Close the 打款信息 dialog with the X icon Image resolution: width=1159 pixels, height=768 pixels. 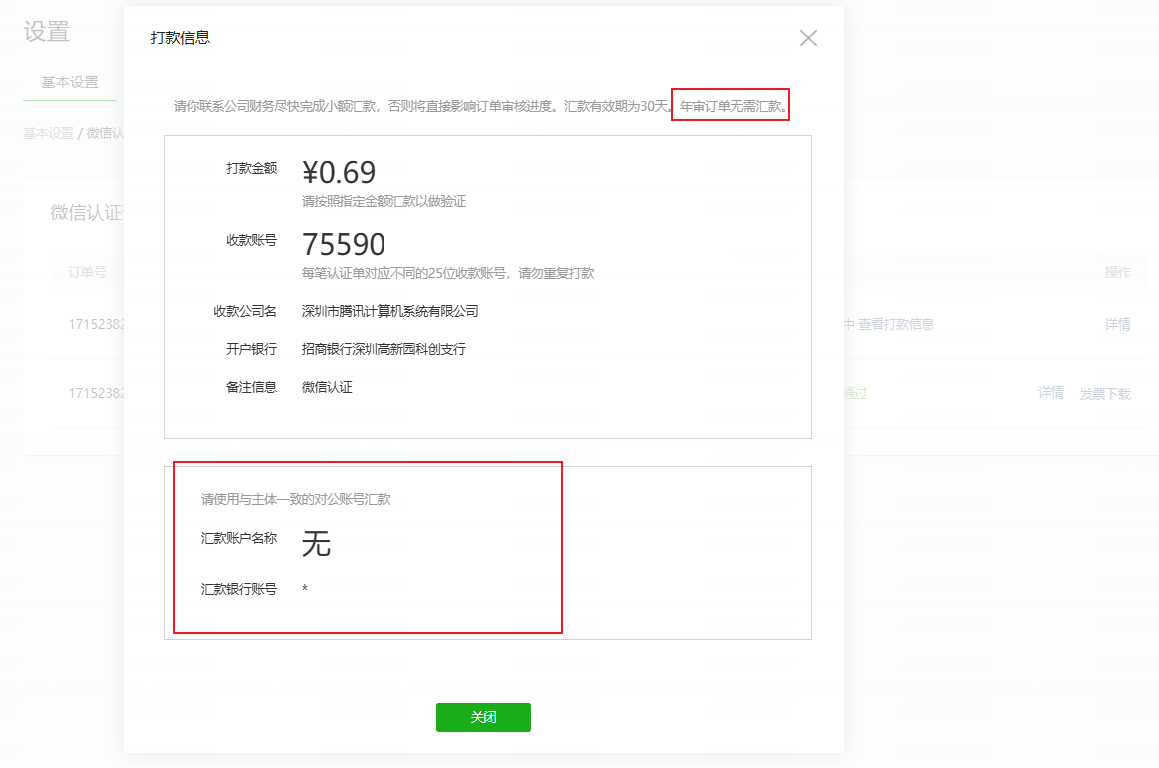point(808,38)
